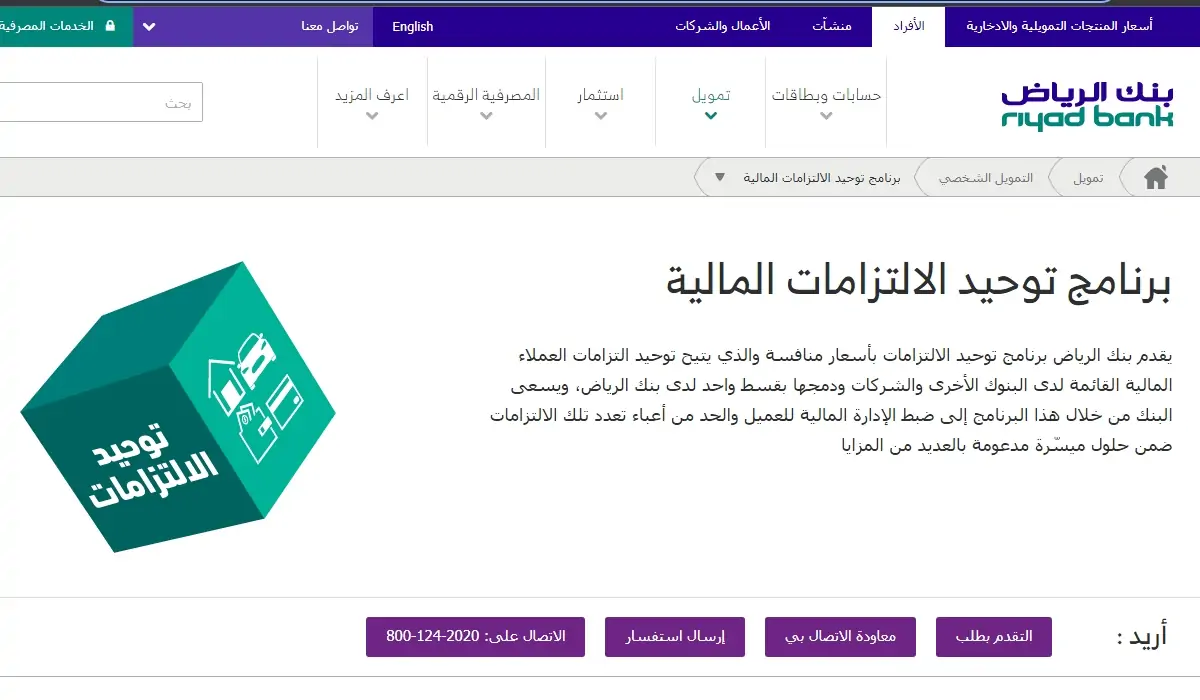Click the Riyad Bank logo
1200x700 pixels.
1087,105
